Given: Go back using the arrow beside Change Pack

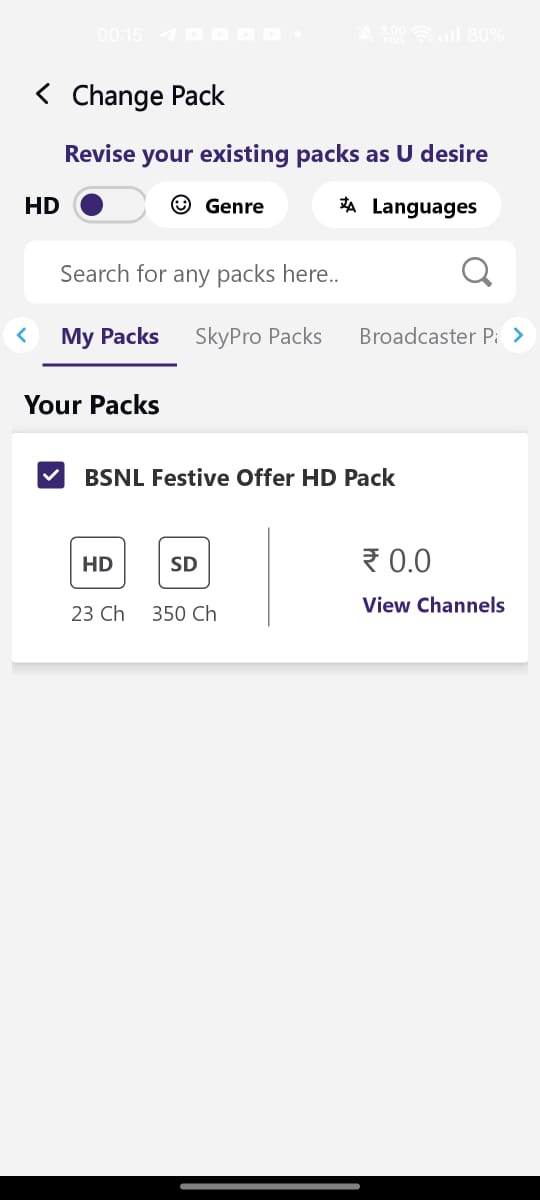Looking at the screenshot, I should 42,95.
